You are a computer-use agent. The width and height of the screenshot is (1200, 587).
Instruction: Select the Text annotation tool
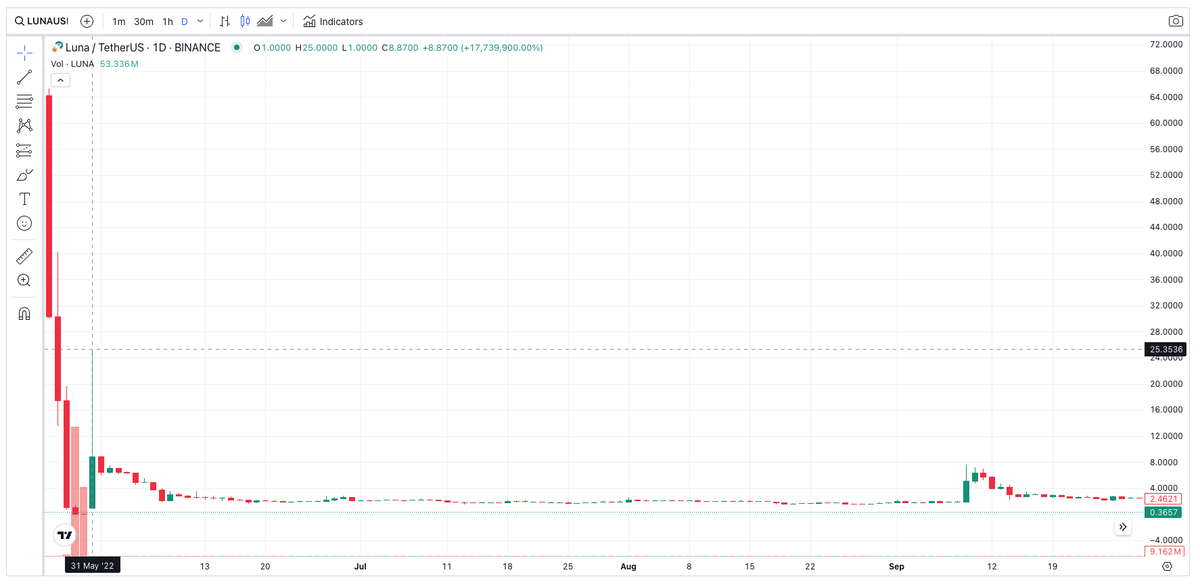(25, 199)
